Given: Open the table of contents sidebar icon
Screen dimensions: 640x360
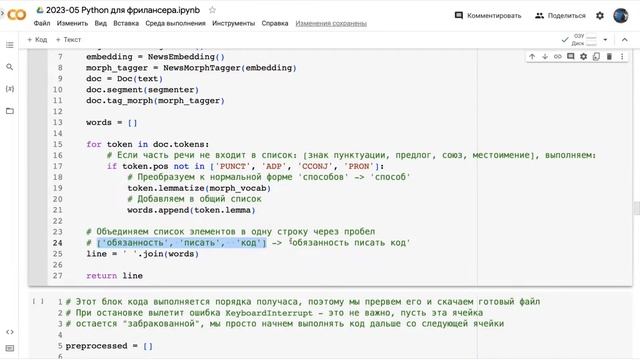Looking at the screenshot, I should coord(10,45).
